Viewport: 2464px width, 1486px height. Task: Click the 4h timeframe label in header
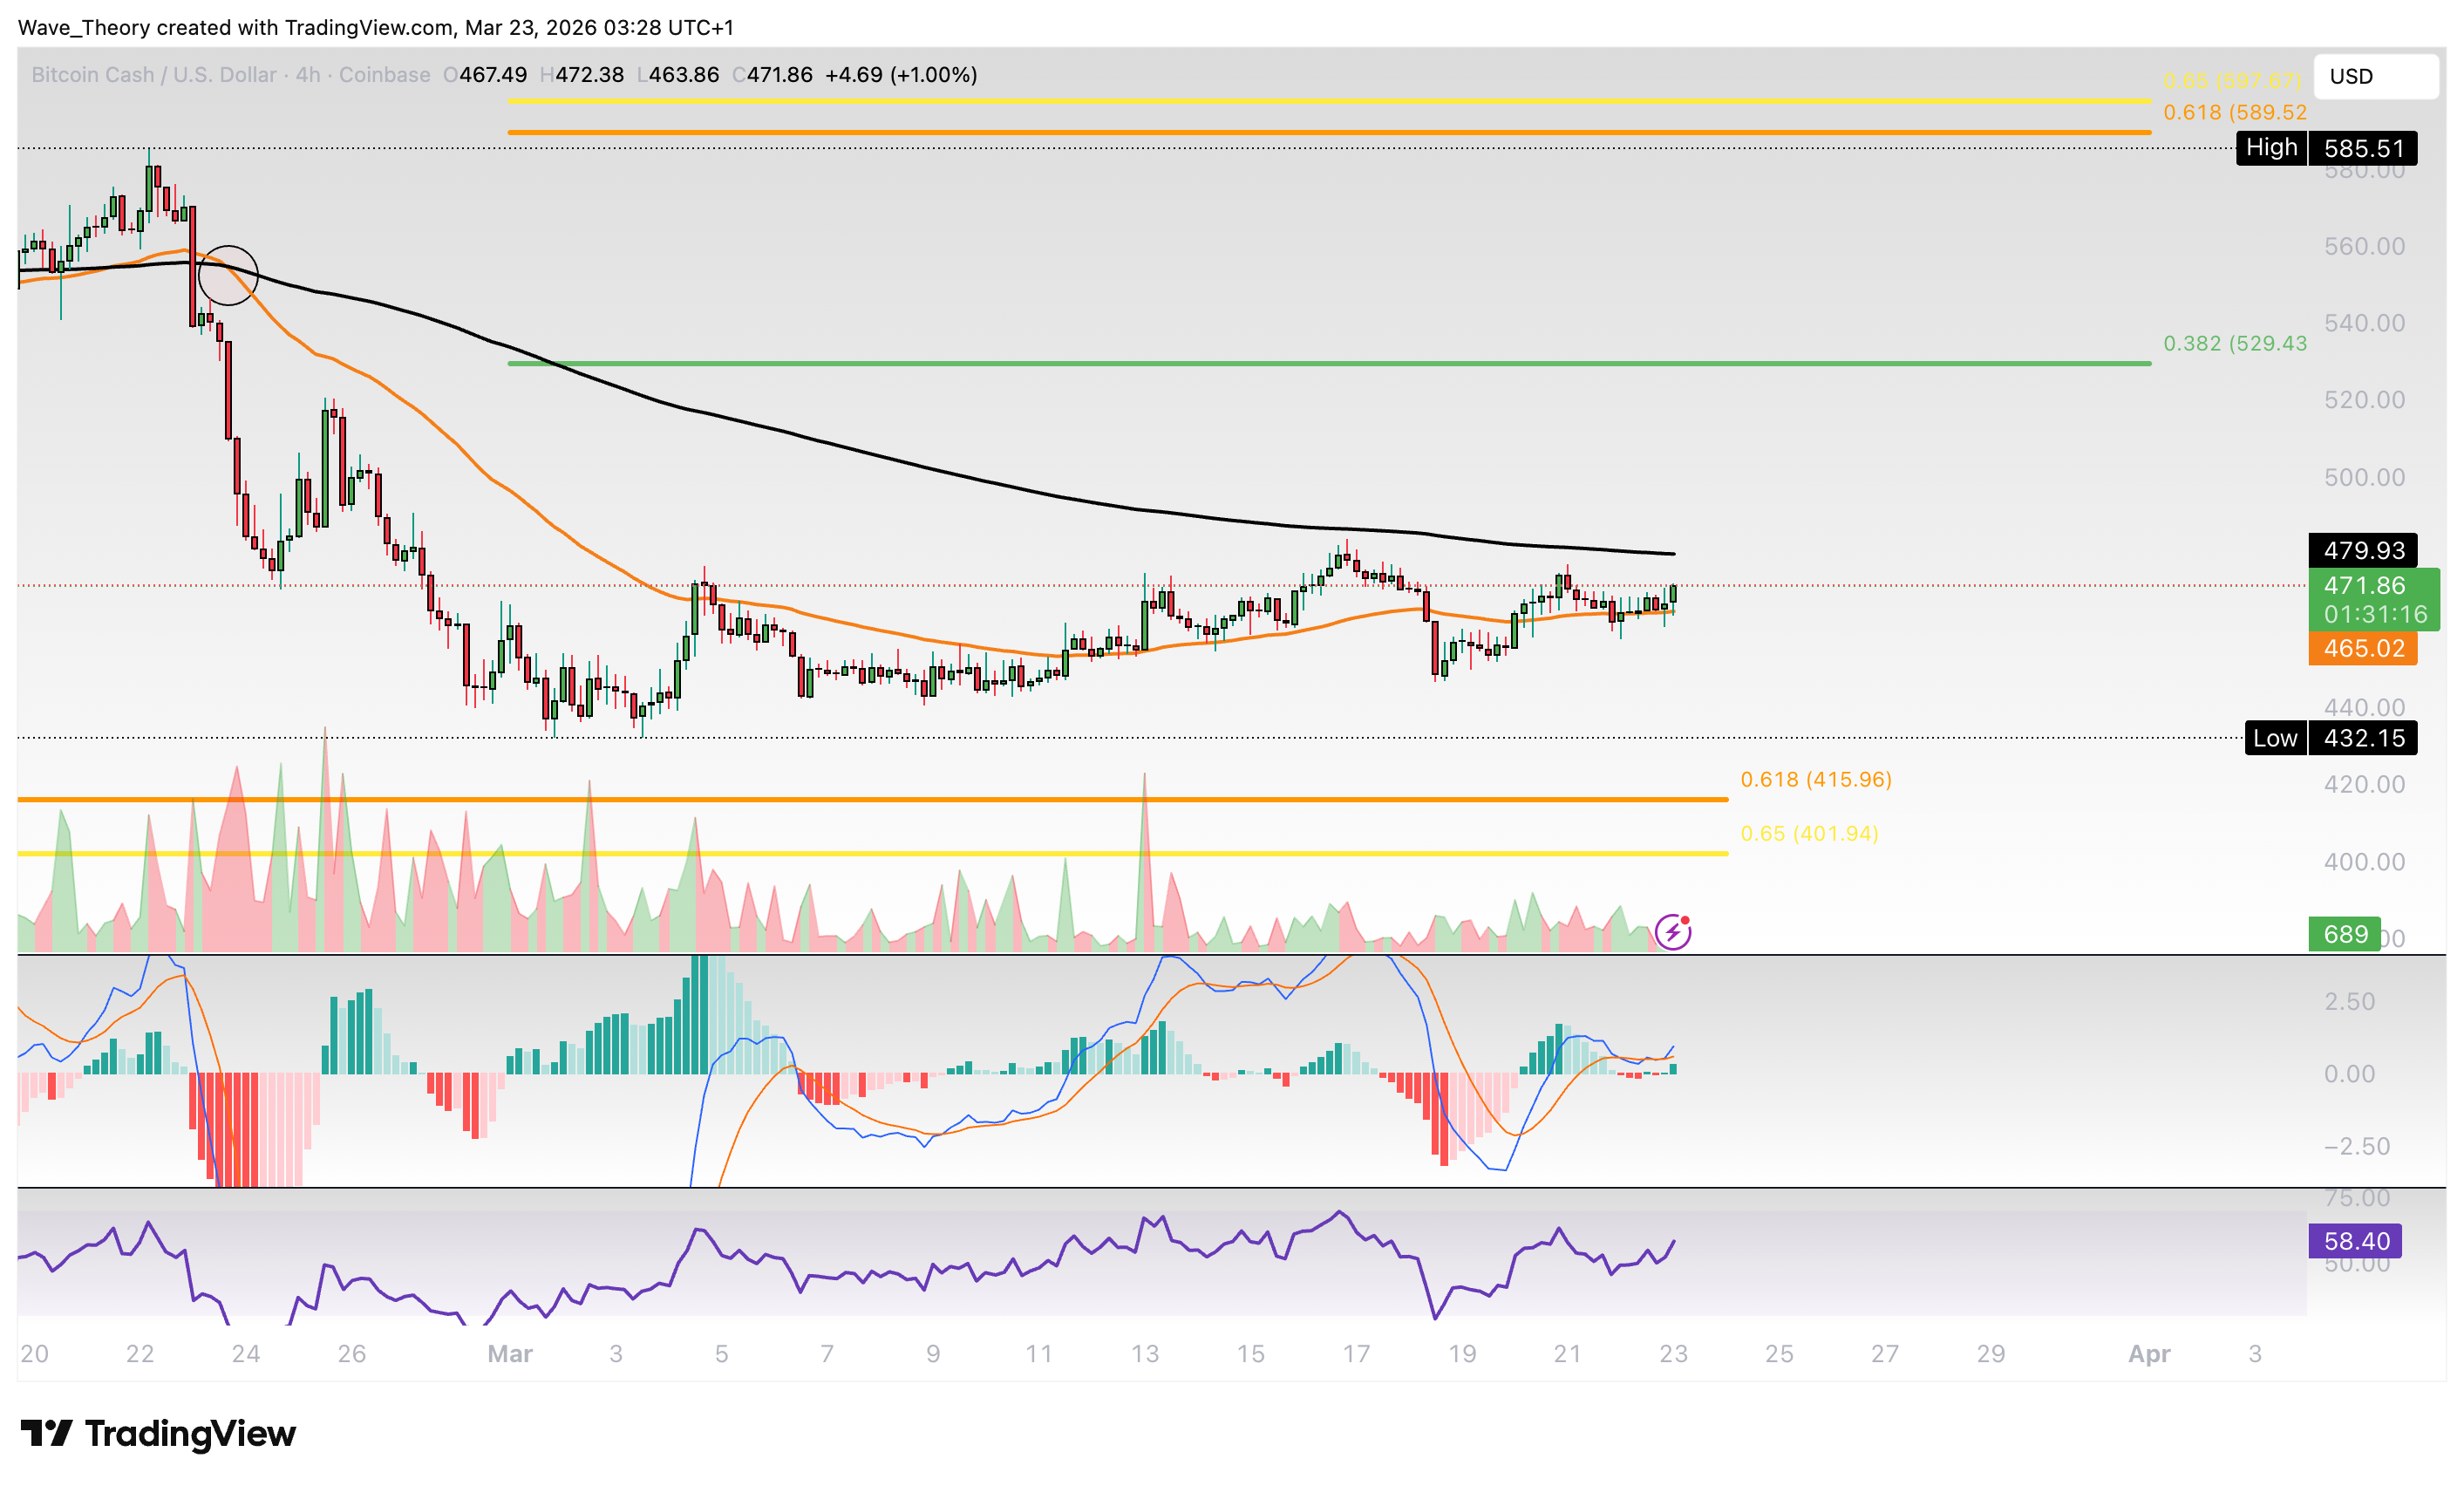(308, 75)
